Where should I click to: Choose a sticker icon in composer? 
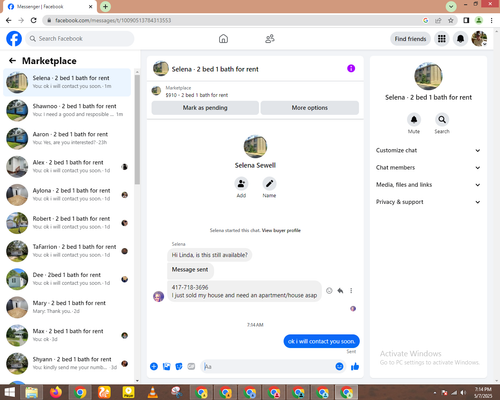(x=179, y=367)
